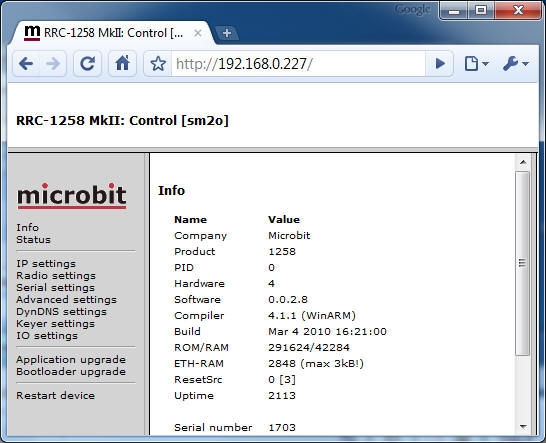Click the Uptime value 2113

[x=282, y=396]
